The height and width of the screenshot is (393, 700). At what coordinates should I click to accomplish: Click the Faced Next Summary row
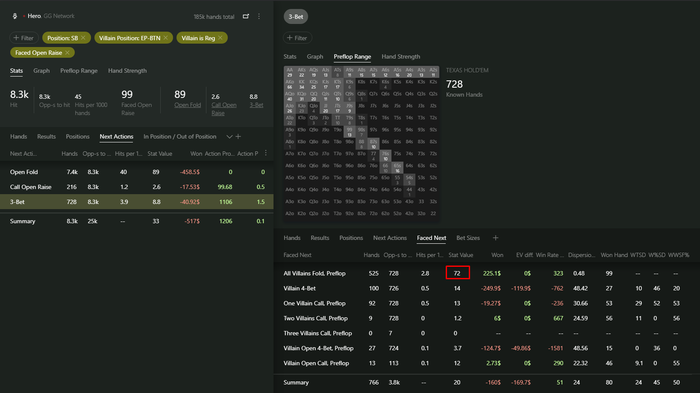[487, 383]
